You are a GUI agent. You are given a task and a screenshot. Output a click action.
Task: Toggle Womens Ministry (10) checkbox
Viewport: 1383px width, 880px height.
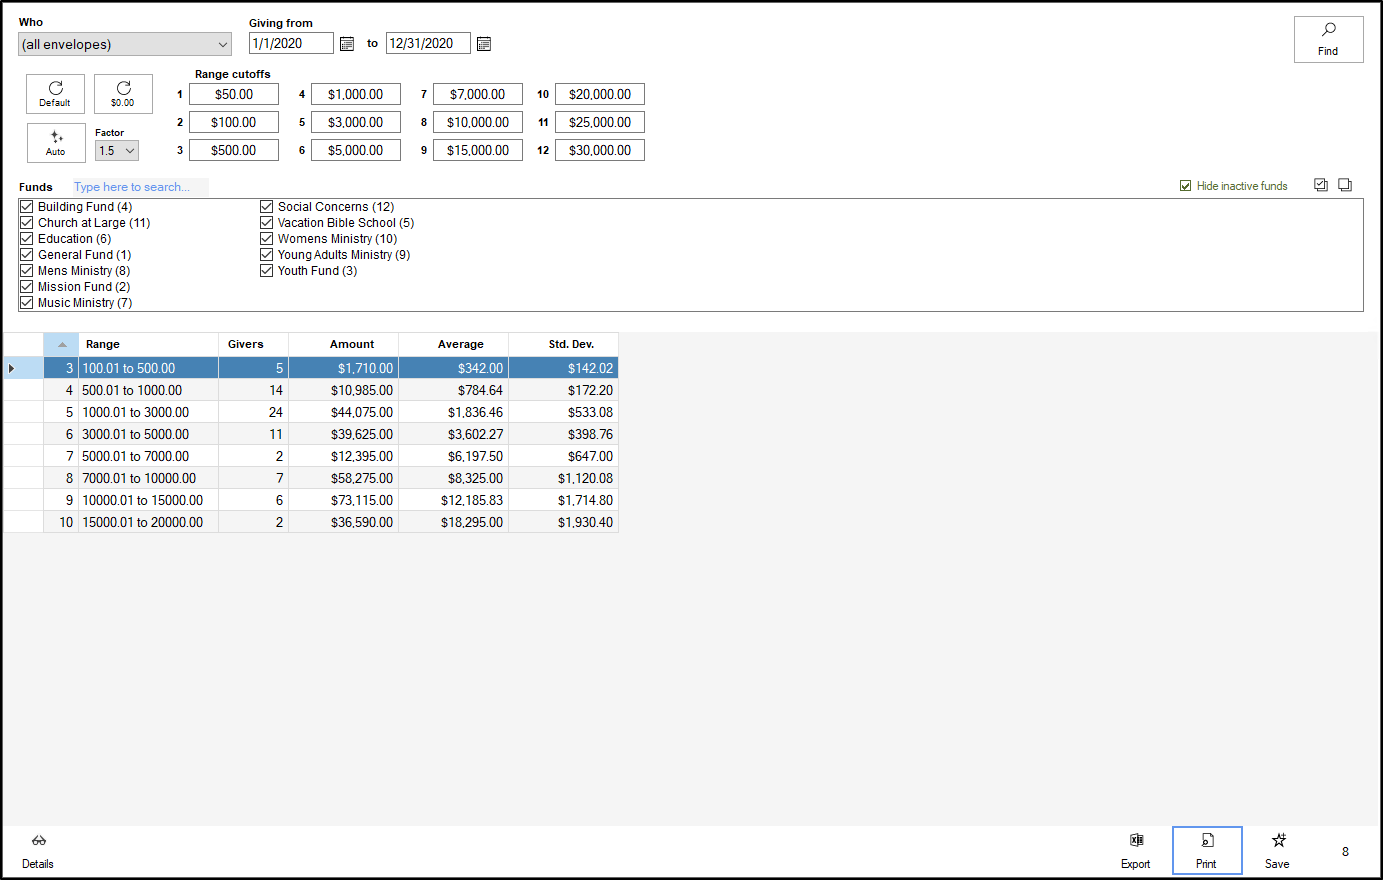267,239
